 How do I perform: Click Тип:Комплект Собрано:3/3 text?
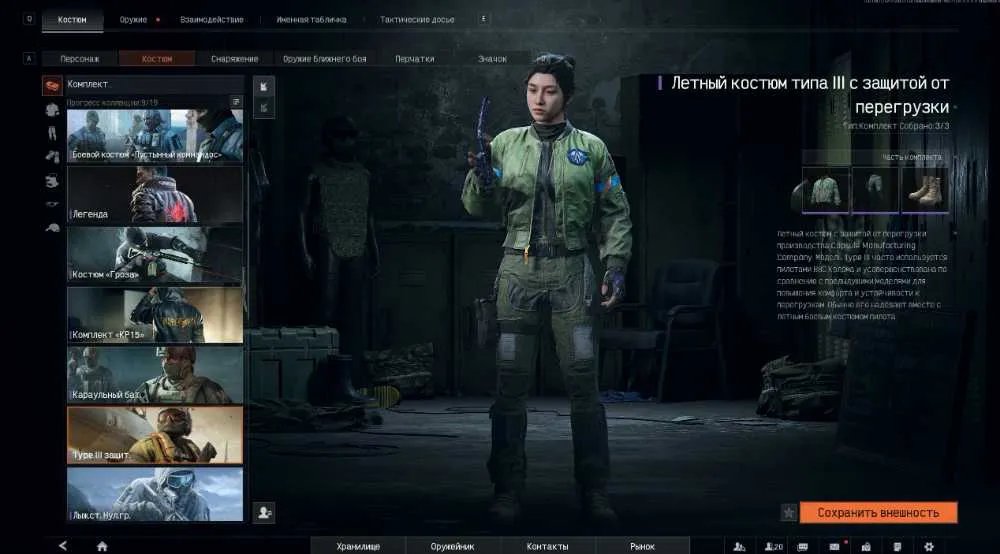(896, 126)
